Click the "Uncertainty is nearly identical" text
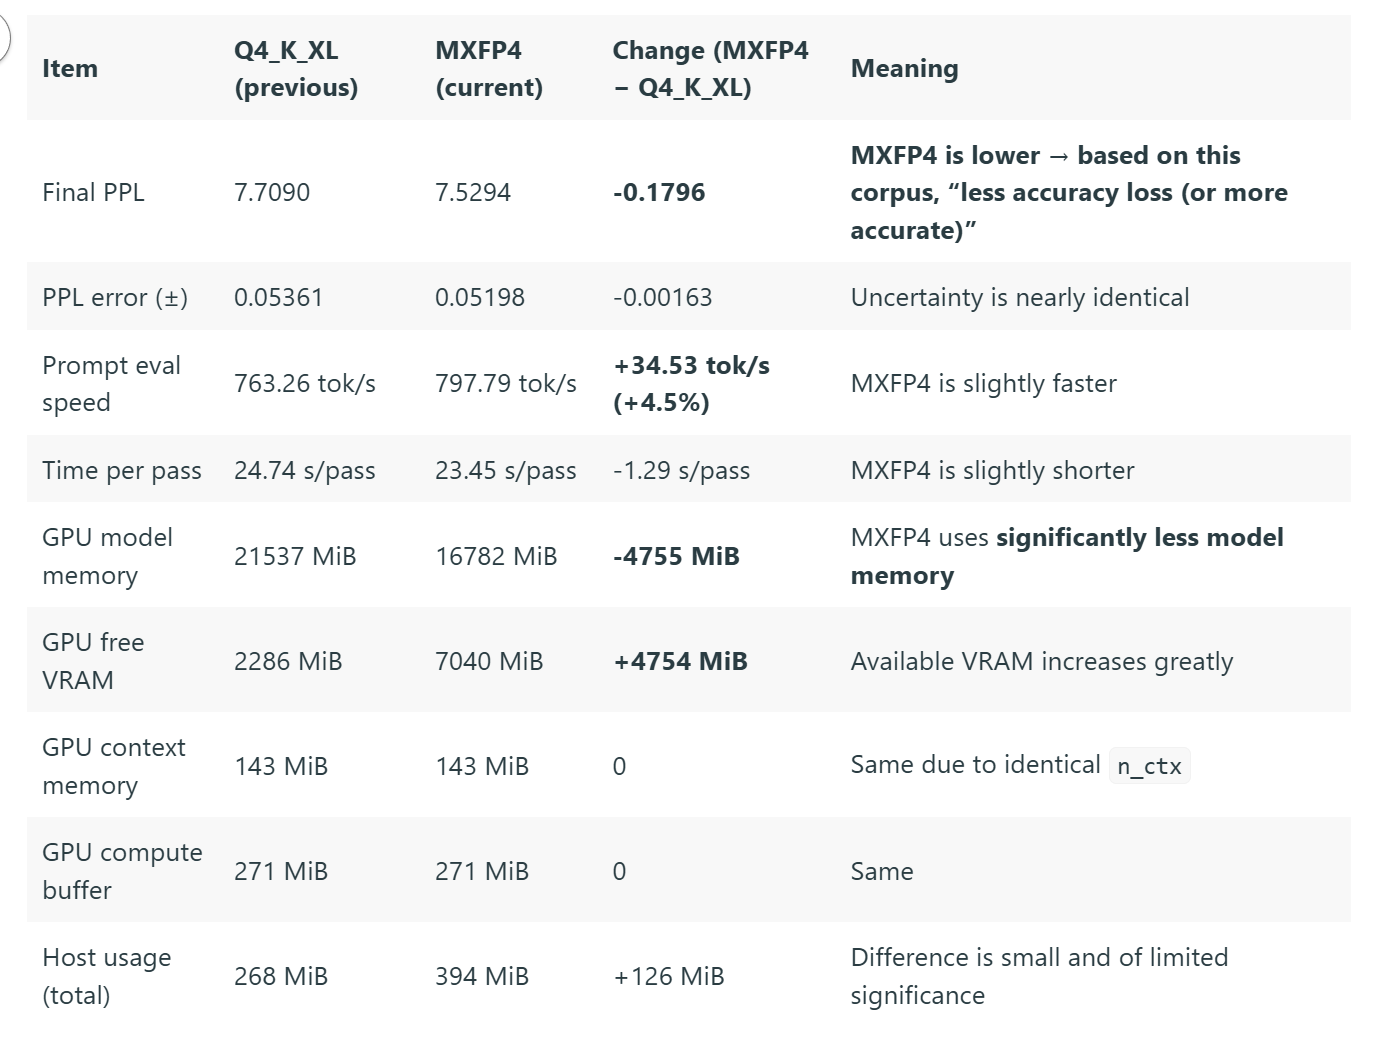This screenshot has height=1044, width=1378. [x=1019, y=297]
